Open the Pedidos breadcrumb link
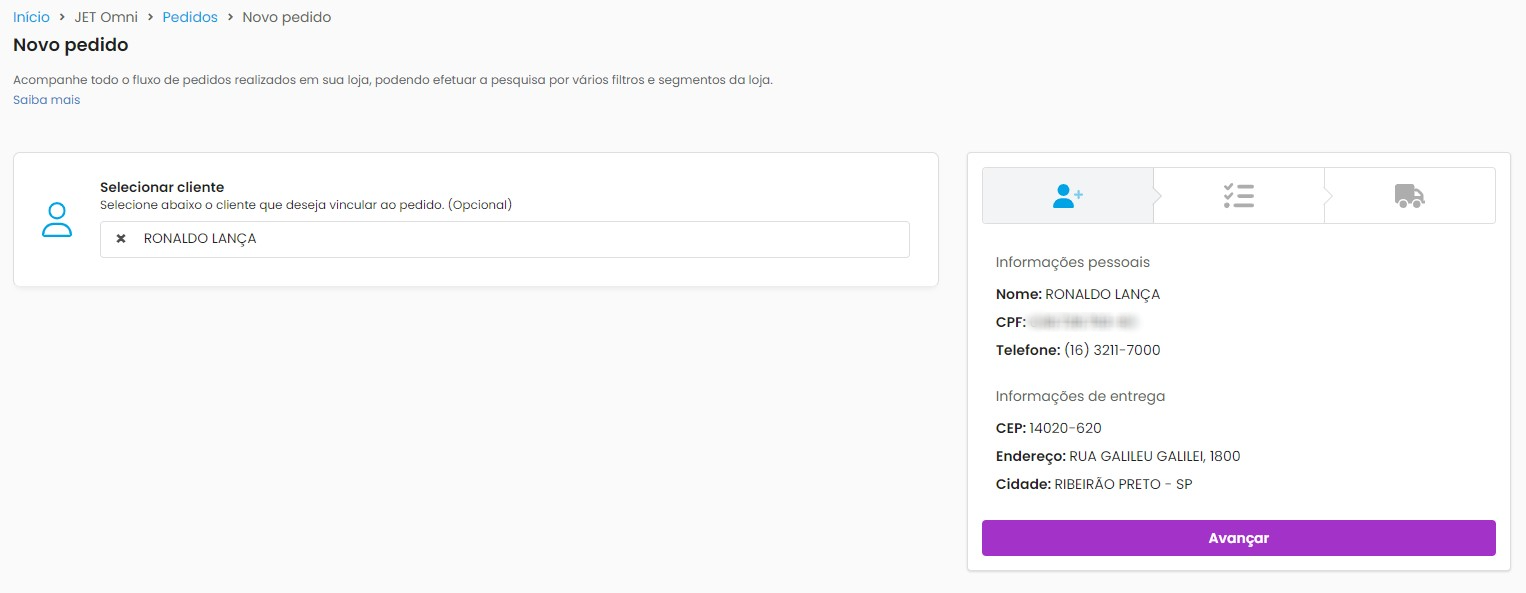This screenshot has width=1526, height=593. coord(190,17)
